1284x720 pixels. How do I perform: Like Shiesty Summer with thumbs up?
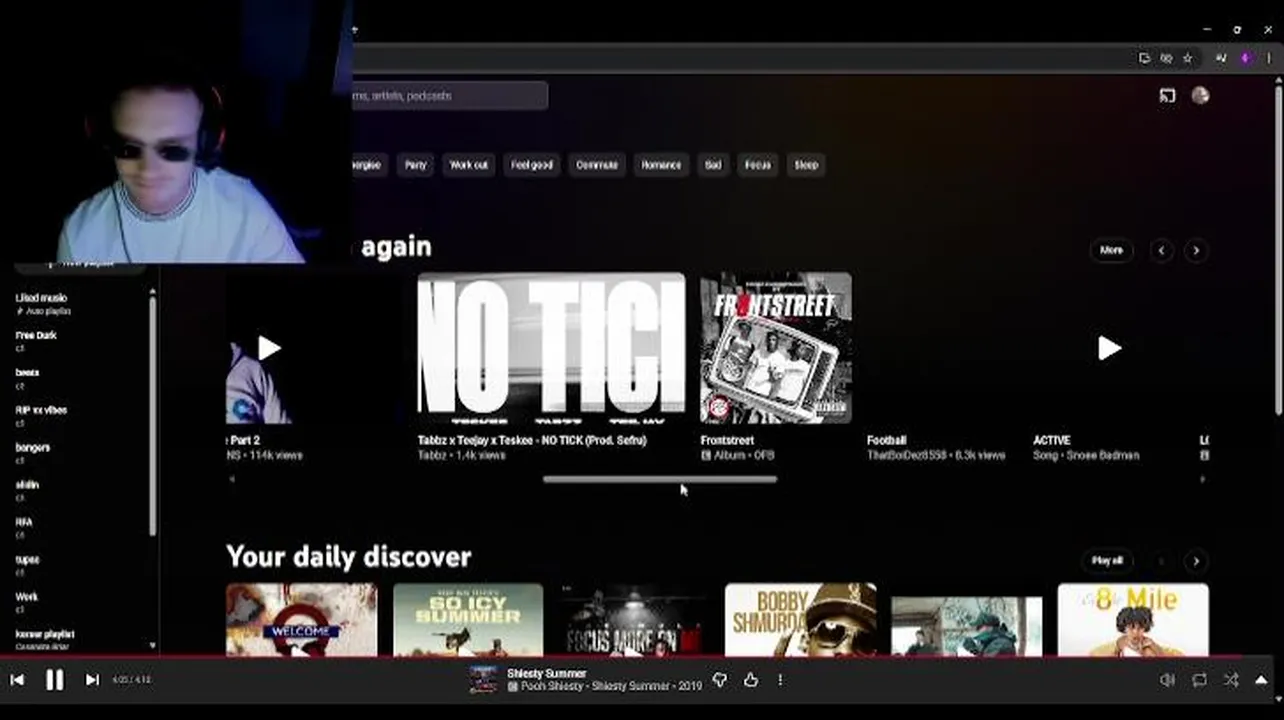pyautogui.click(x=751, y=680)
